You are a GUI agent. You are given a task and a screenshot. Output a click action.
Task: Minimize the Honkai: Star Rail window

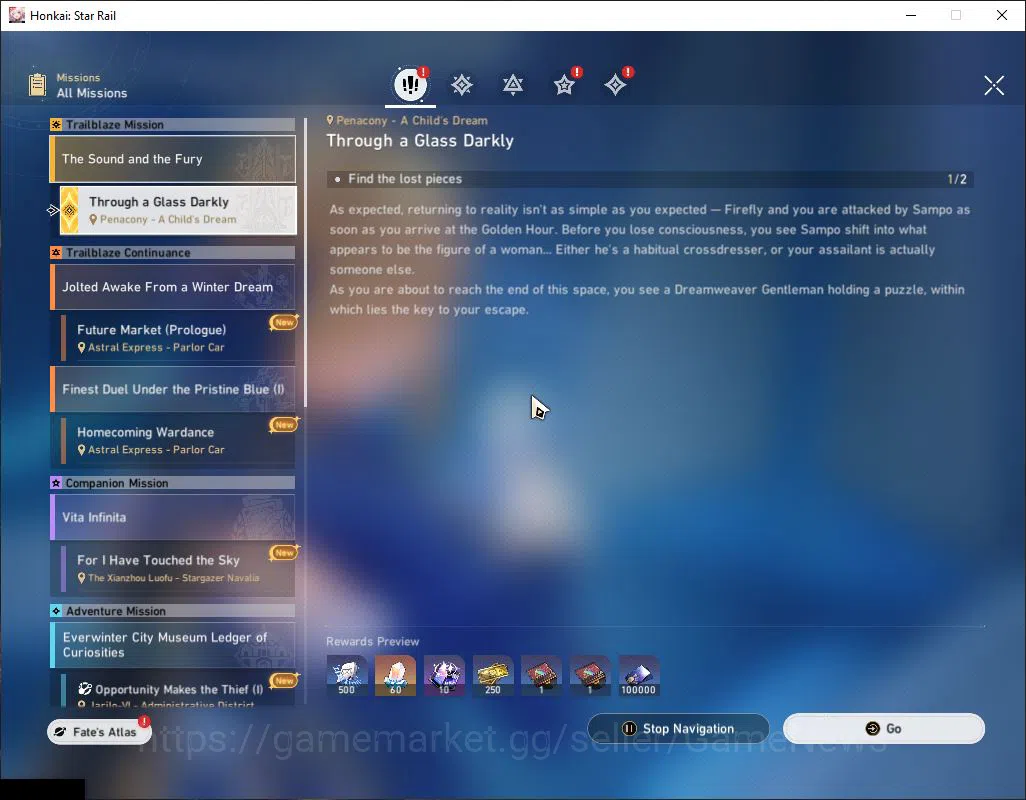pos(911,15)
